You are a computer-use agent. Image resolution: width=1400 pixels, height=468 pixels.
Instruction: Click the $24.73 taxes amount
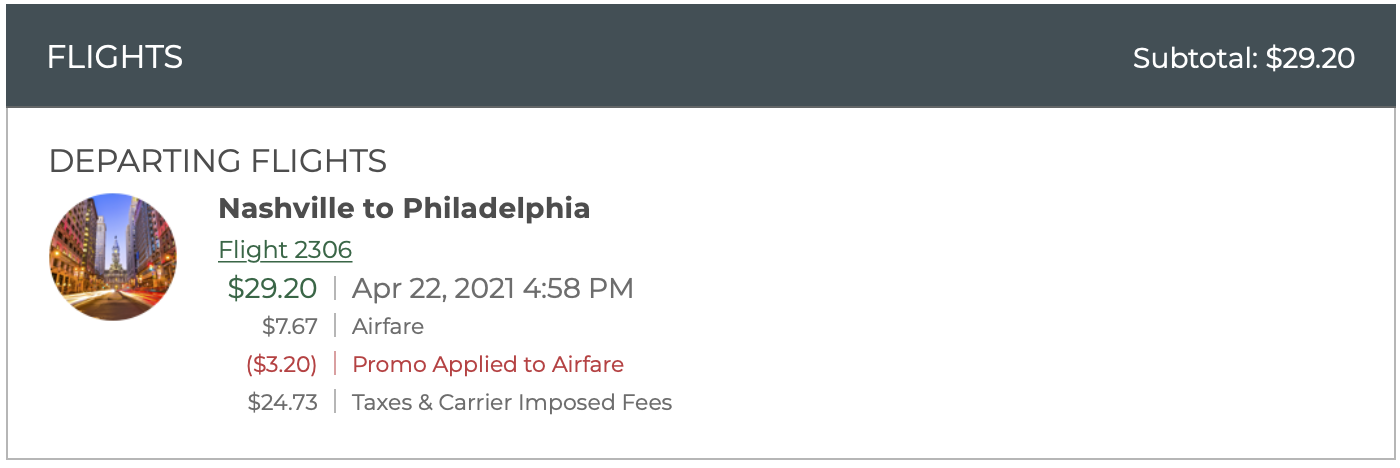(x=283, y=403)
